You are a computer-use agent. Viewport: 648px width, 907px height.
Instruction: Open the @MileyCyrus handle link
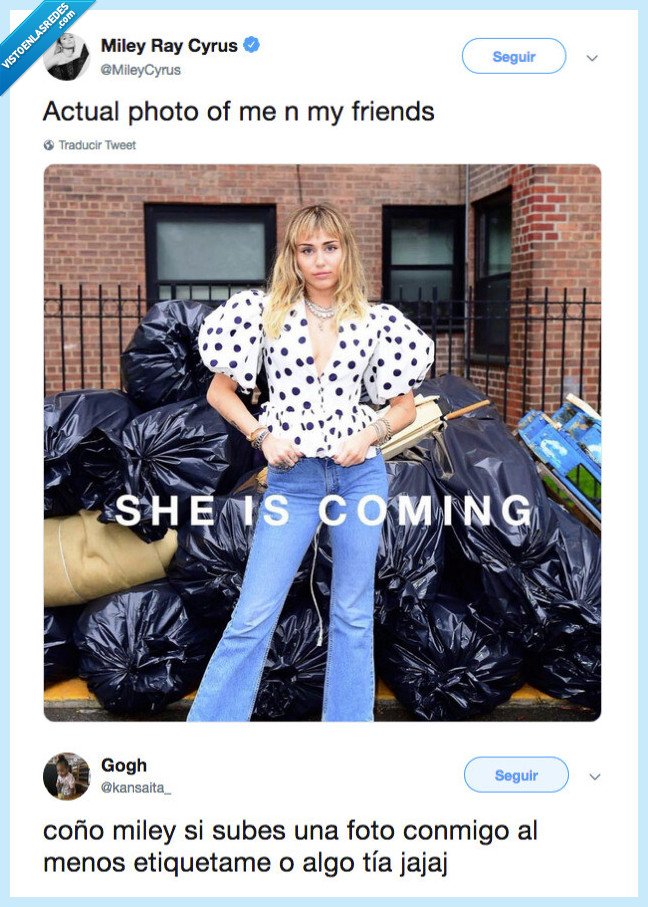pyautogui.click(x=141, y=70)
